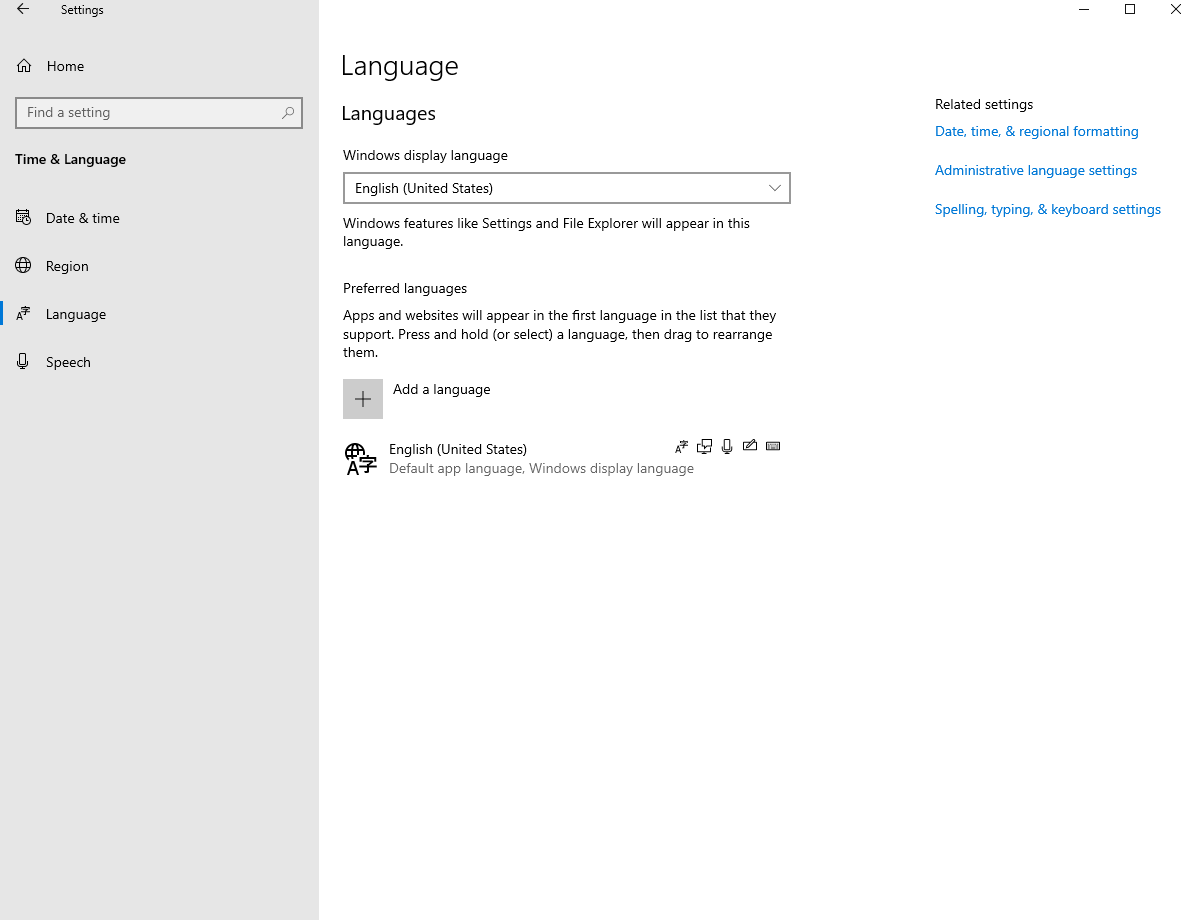
Task: Open Administrative language settings link
Action: point(1036,170)
